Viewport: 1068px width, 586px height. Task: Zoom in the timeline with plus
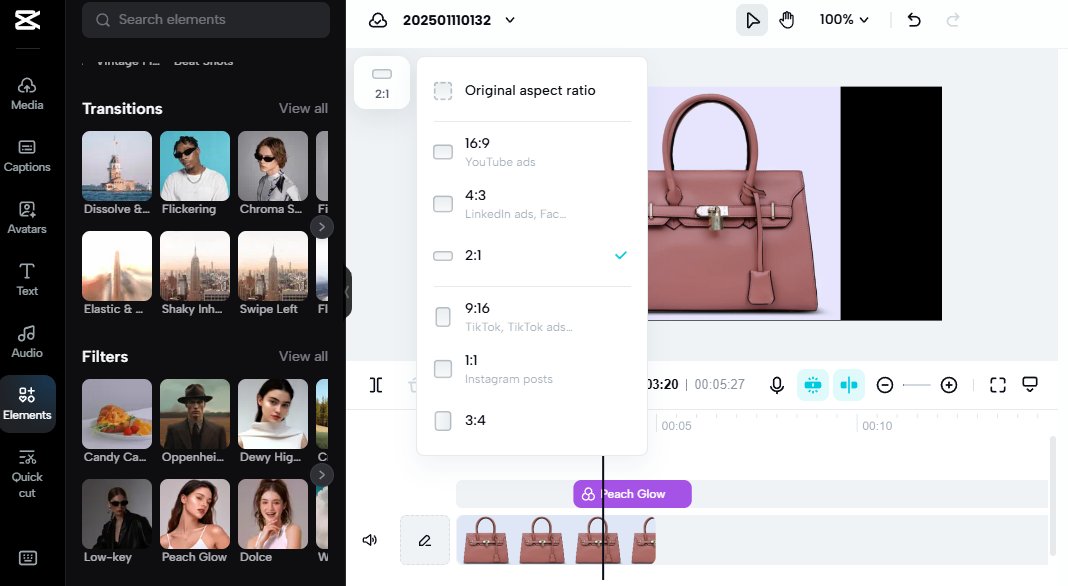pos(949,385)
